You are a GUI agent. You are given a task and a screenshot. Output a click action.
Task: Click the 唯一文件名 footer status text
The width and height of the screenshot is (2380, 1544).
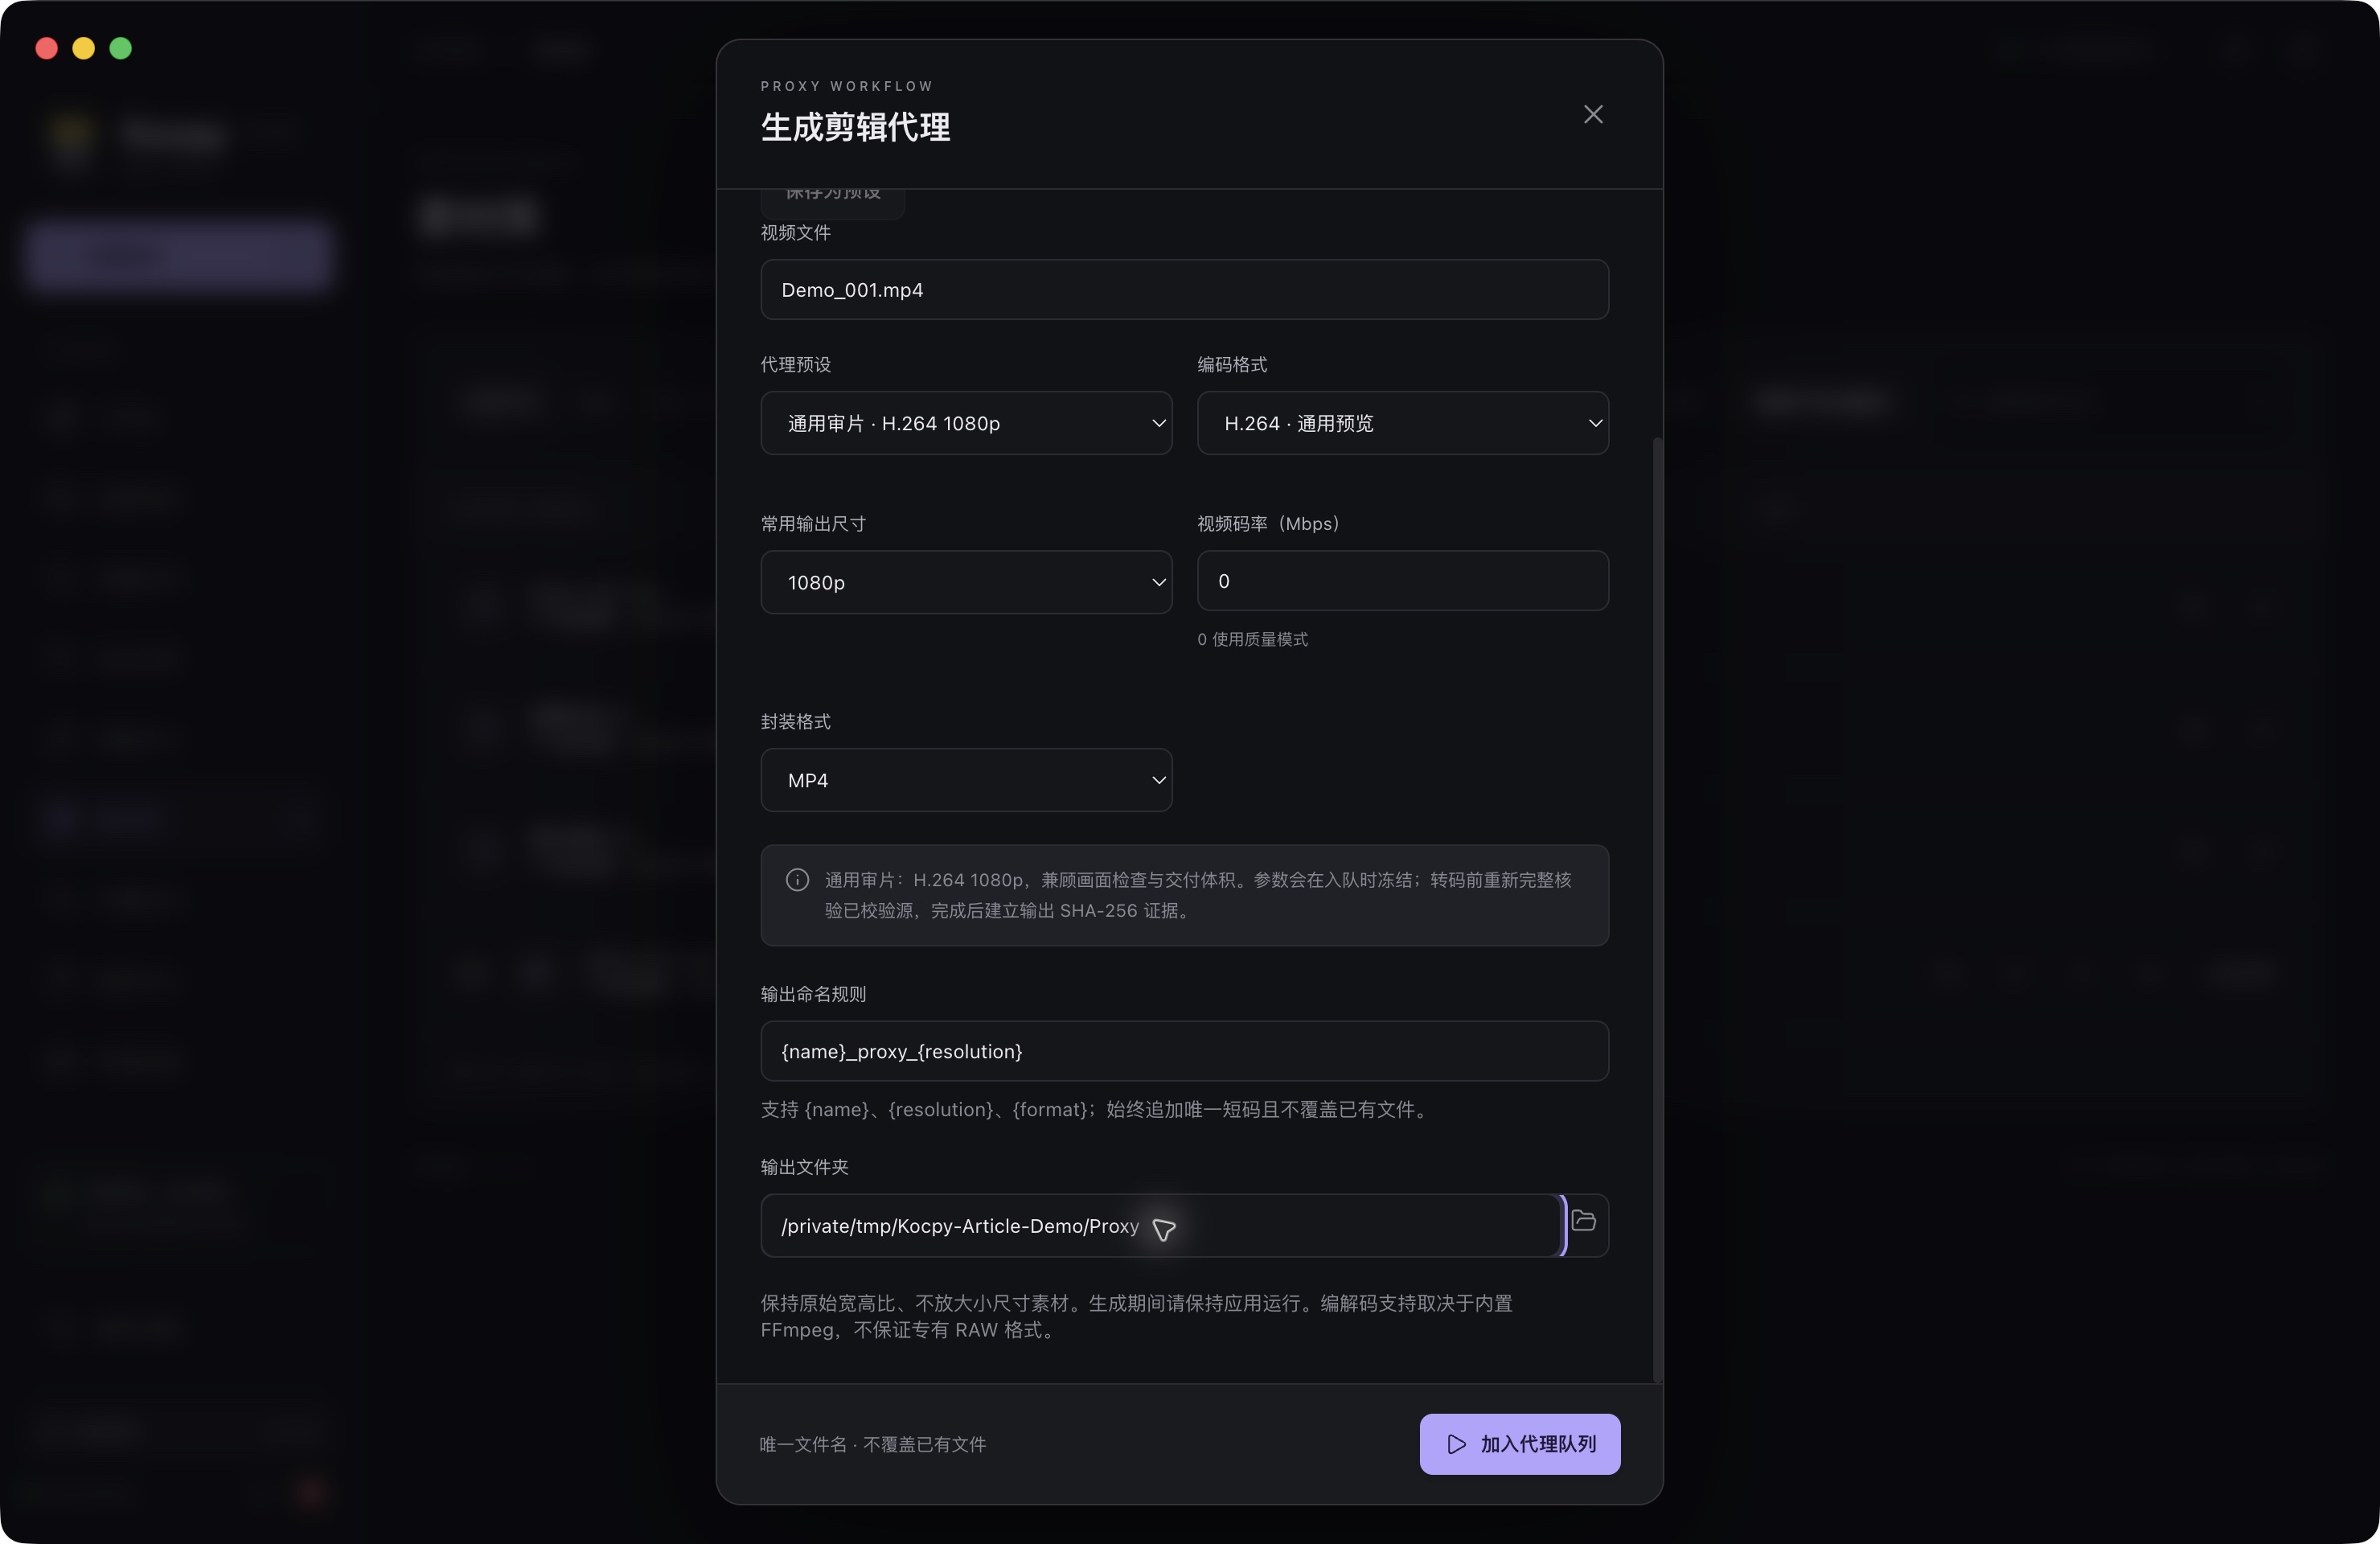(873, 1445)
